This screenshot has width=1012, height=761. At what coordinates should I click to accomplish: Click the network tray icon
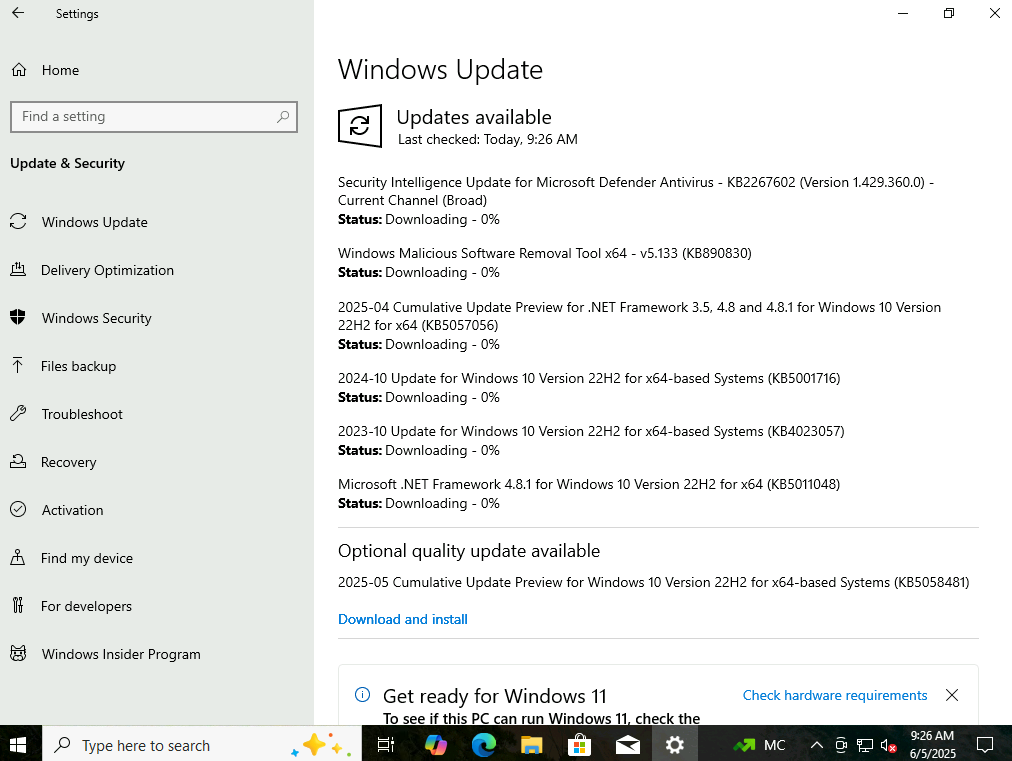tap(865, 746)
